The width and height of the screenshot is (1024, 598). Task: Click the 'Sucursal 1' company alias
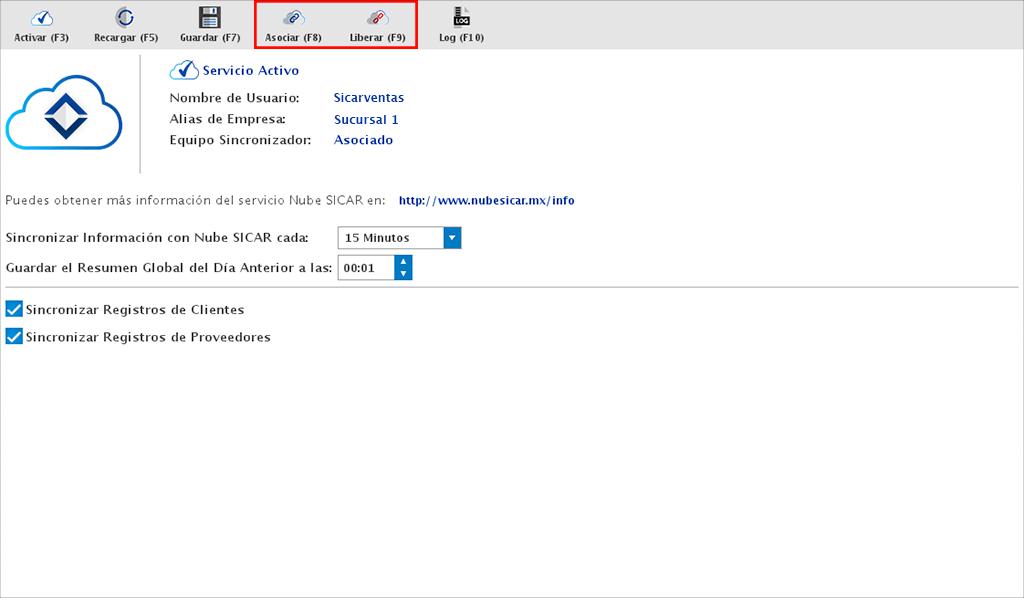[366, 120]
